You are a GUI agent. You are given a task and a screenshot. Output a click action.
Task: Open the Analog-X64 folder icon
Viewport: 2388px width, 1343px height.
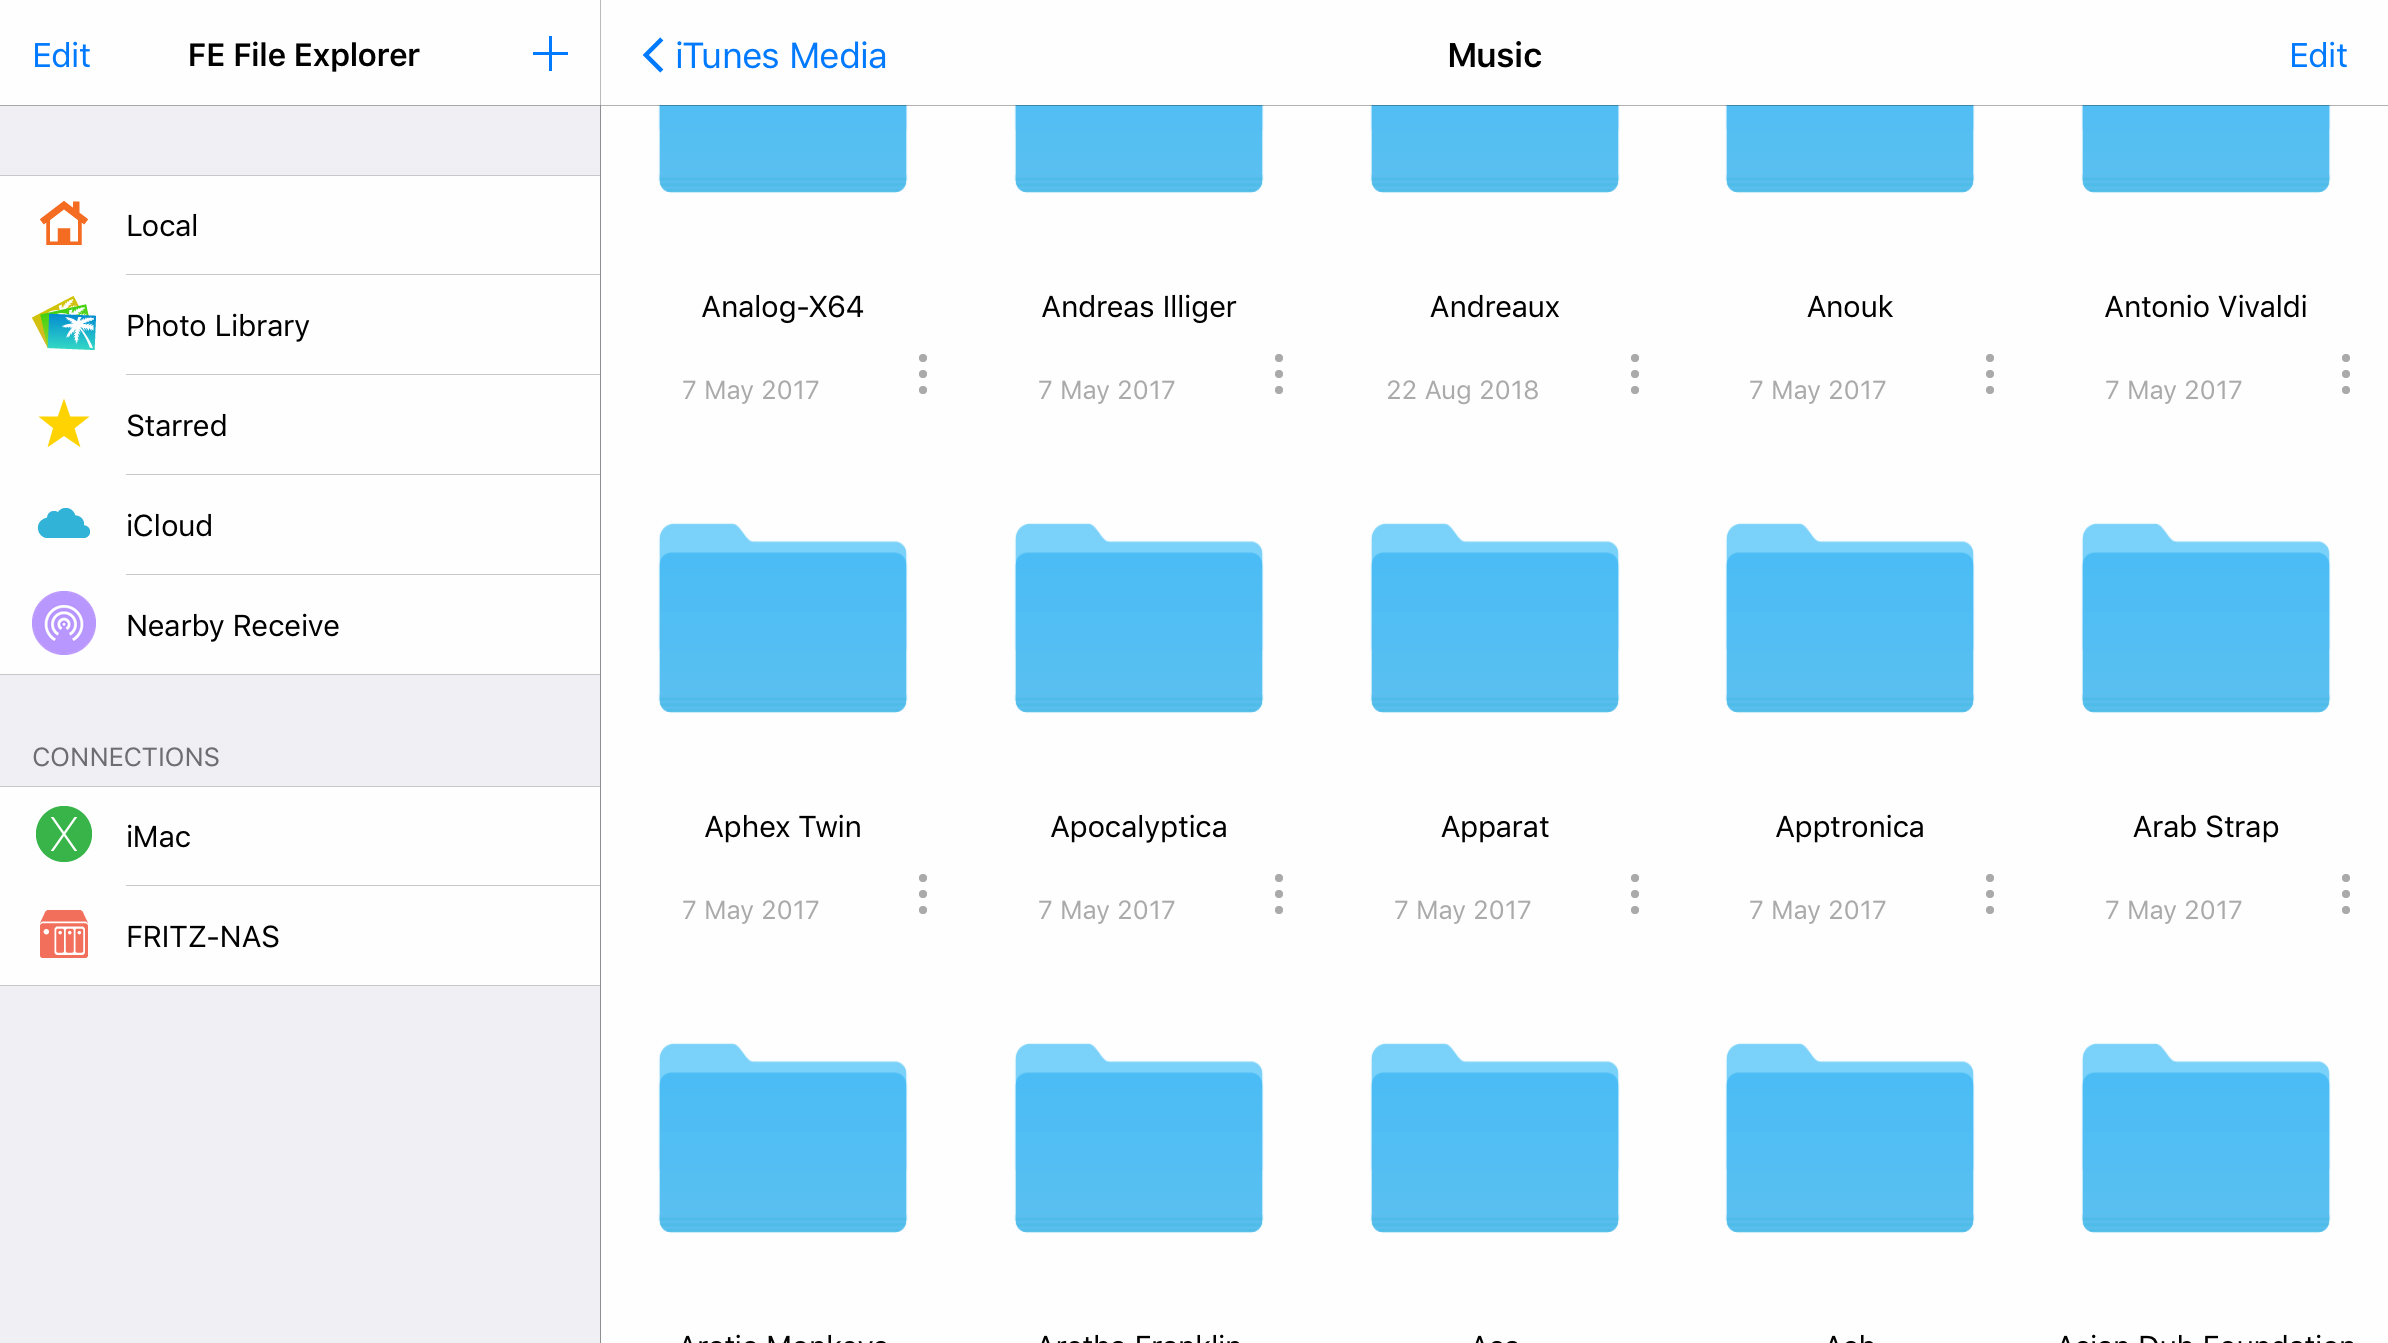coord(783,148)
